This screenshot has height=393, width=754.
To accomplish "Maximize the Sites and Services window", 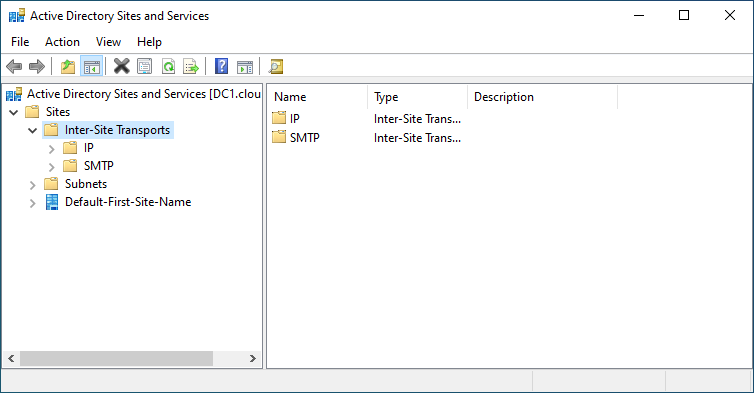I will pyautogui.click(x=684, y=15).
